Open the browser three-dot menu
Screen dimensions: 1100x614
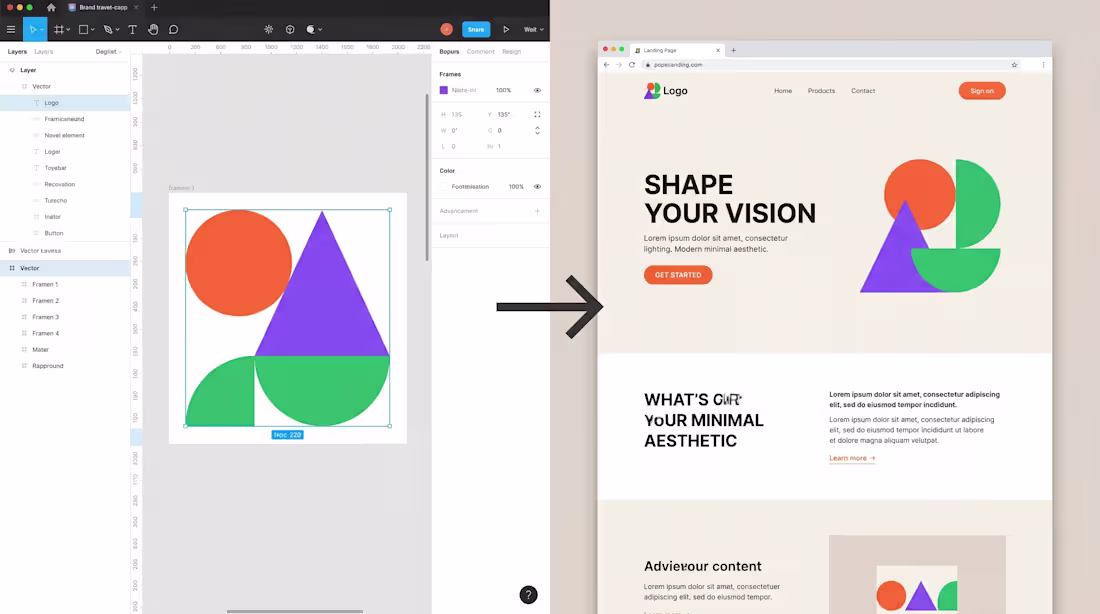(1043, 65)
